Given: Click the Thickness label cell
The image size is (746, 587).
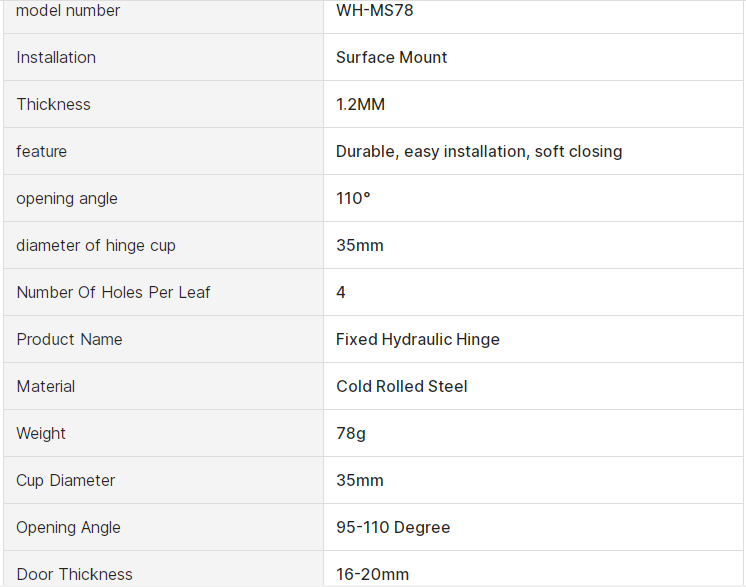Looking at the screenshot, I should click(x=53, y=104).
